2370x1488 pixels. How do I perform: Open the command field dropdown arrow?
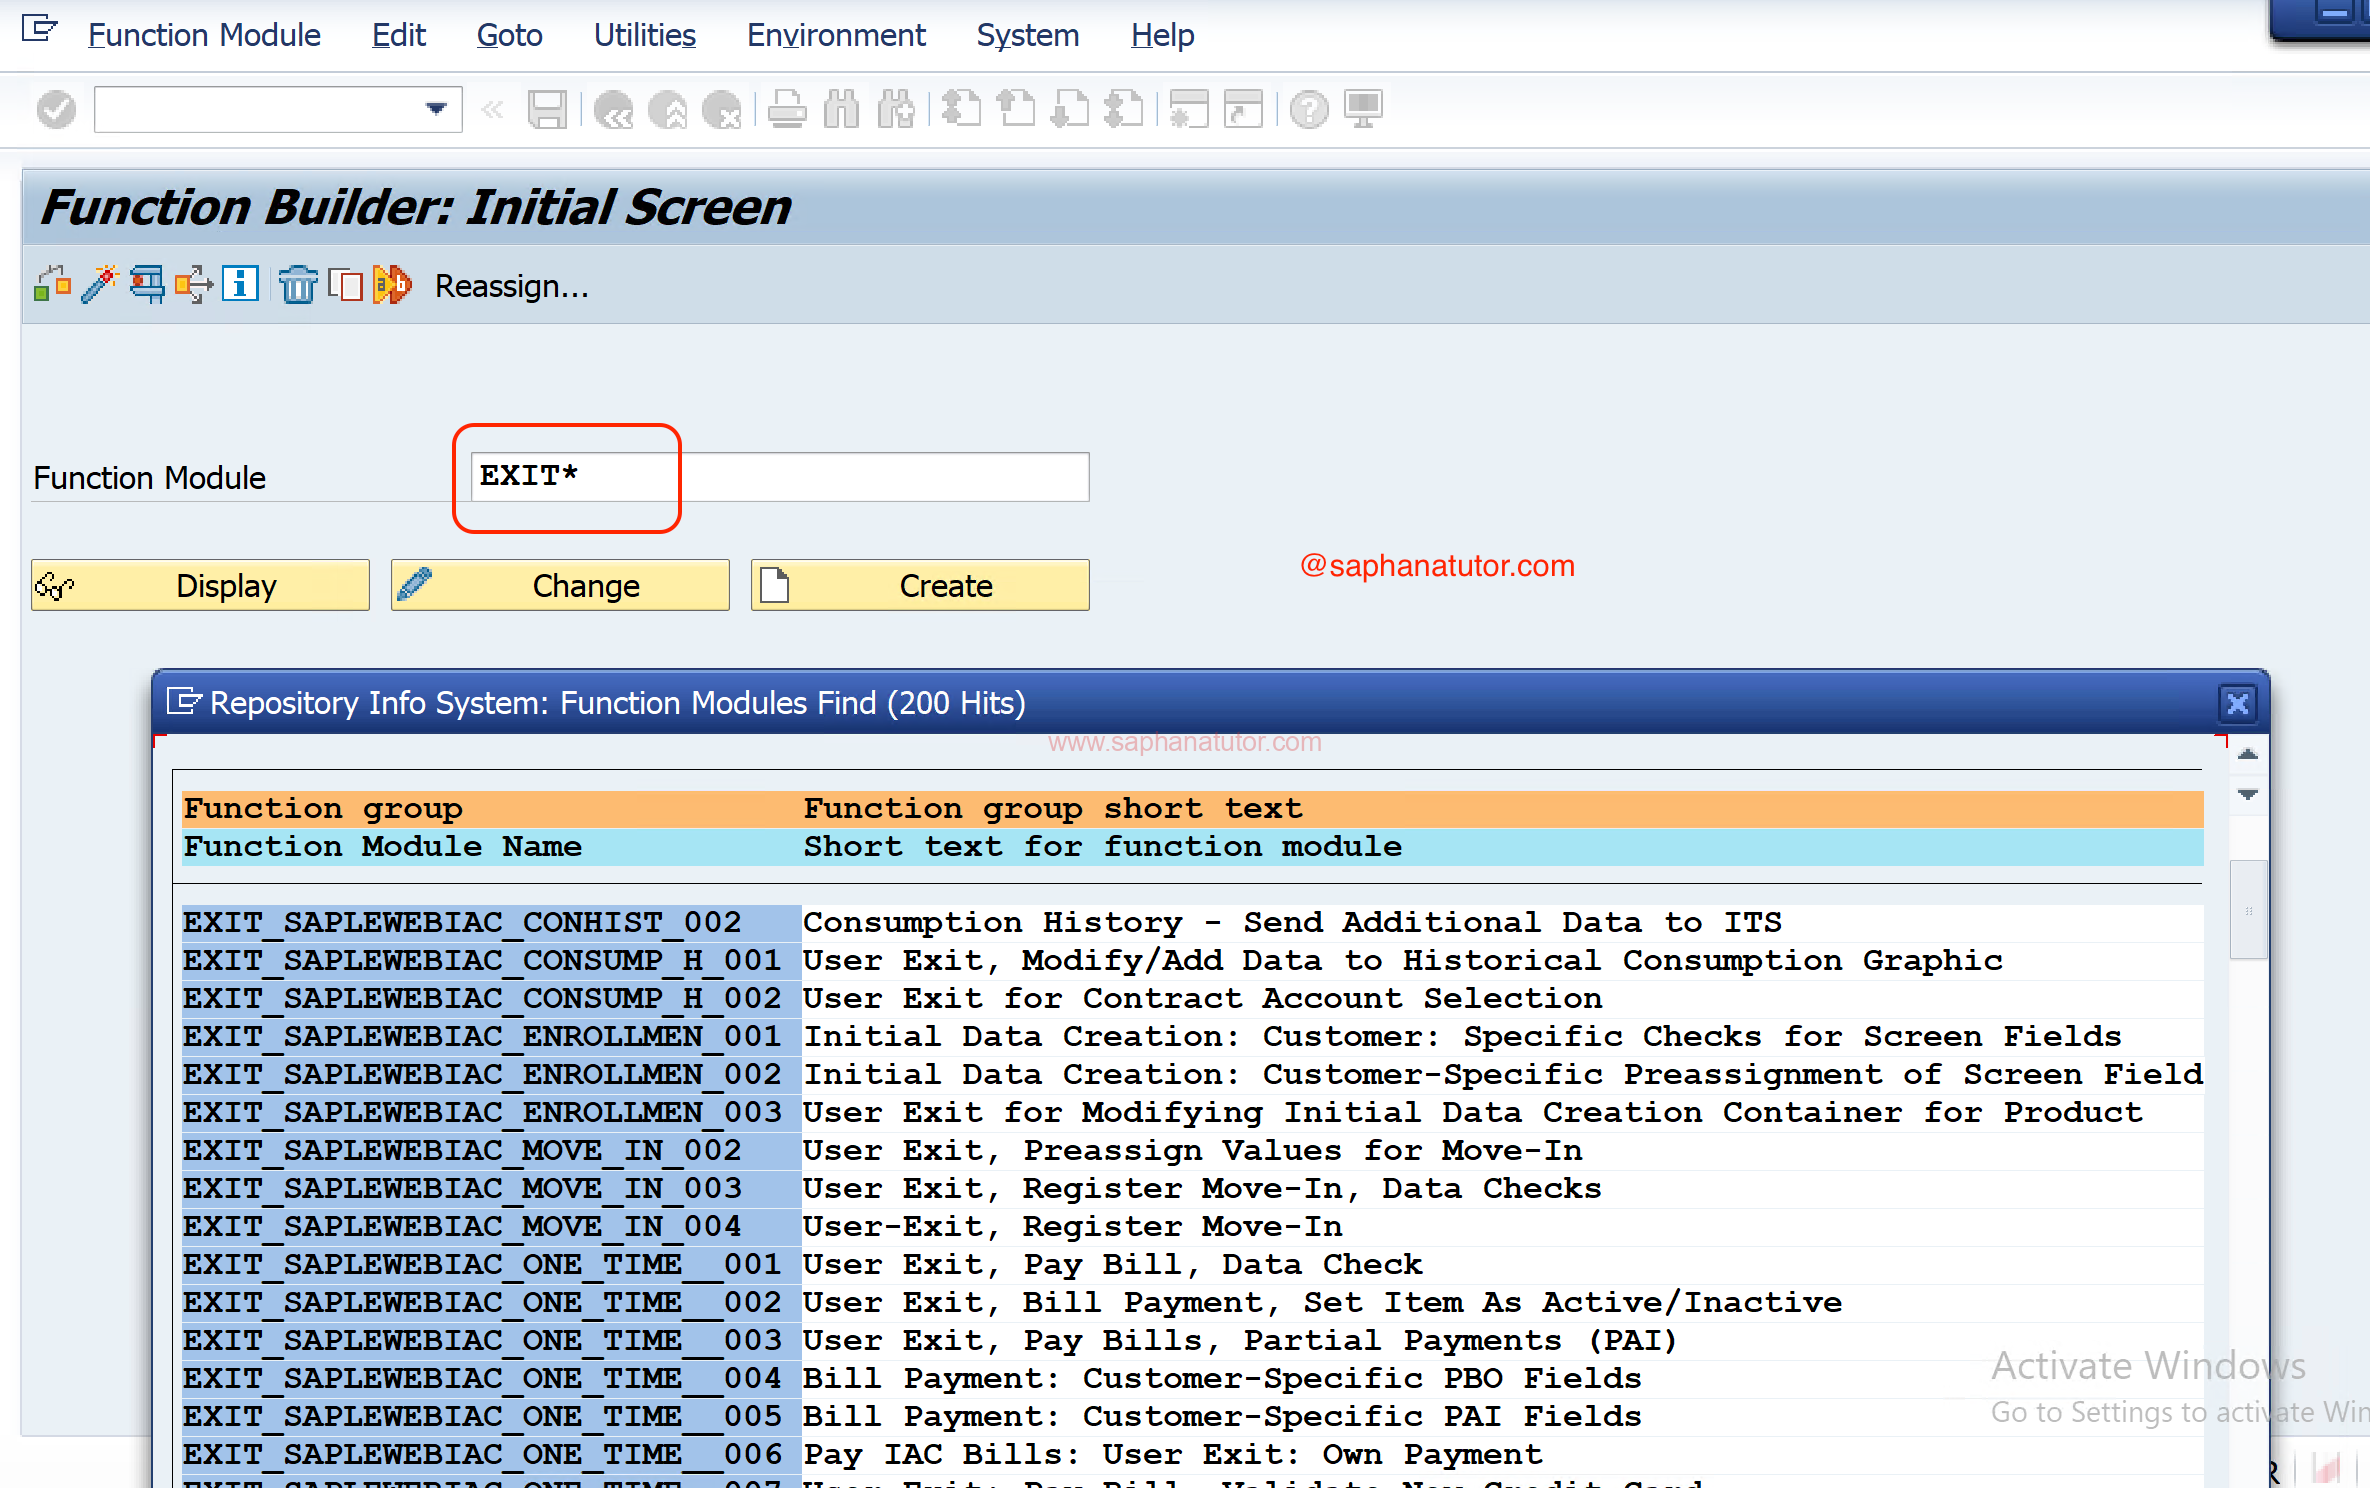coord(436,109)
